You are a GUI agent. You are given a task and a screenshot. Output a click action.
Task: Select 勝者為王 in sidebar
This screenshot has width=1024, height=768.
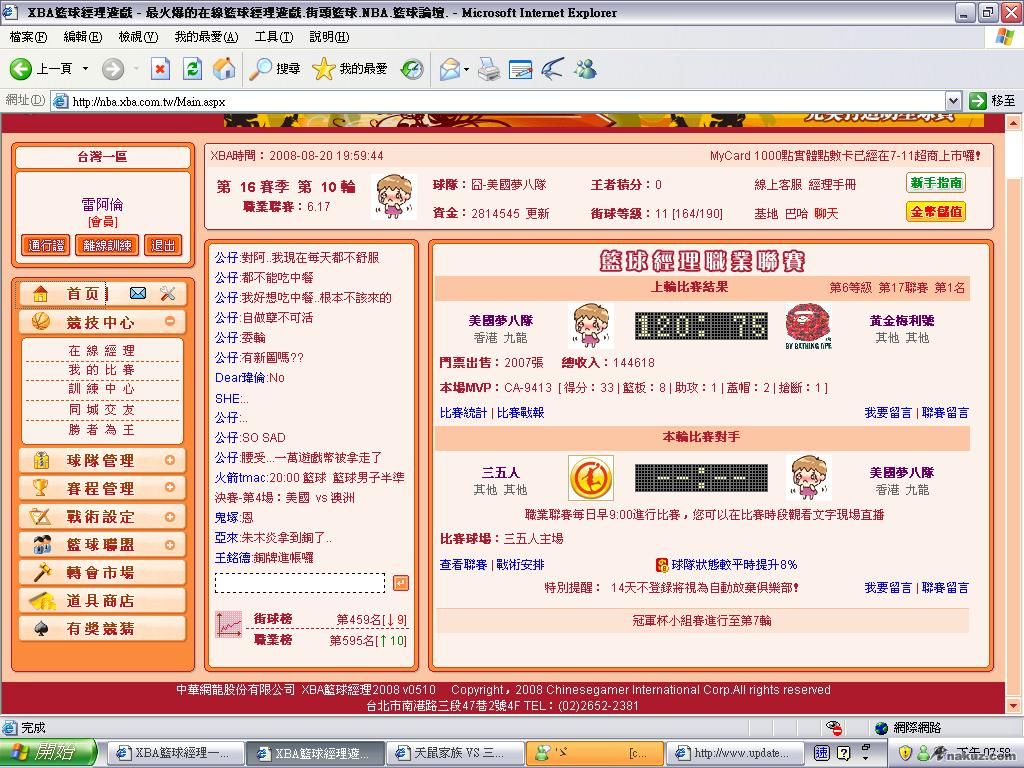point(102,430)
